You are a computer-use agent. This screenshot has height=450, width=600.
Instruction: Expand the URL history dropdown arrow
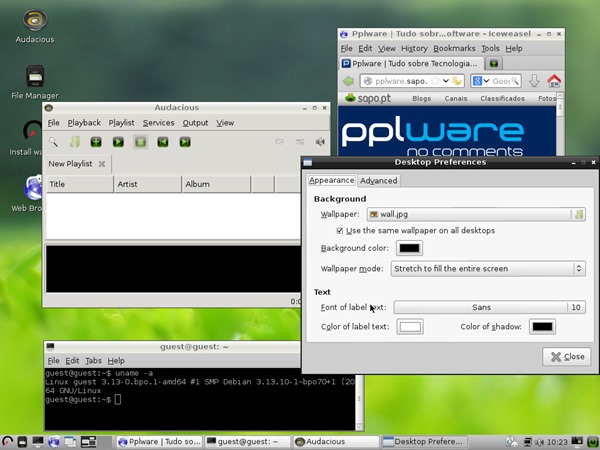click(x=446, y=81)
